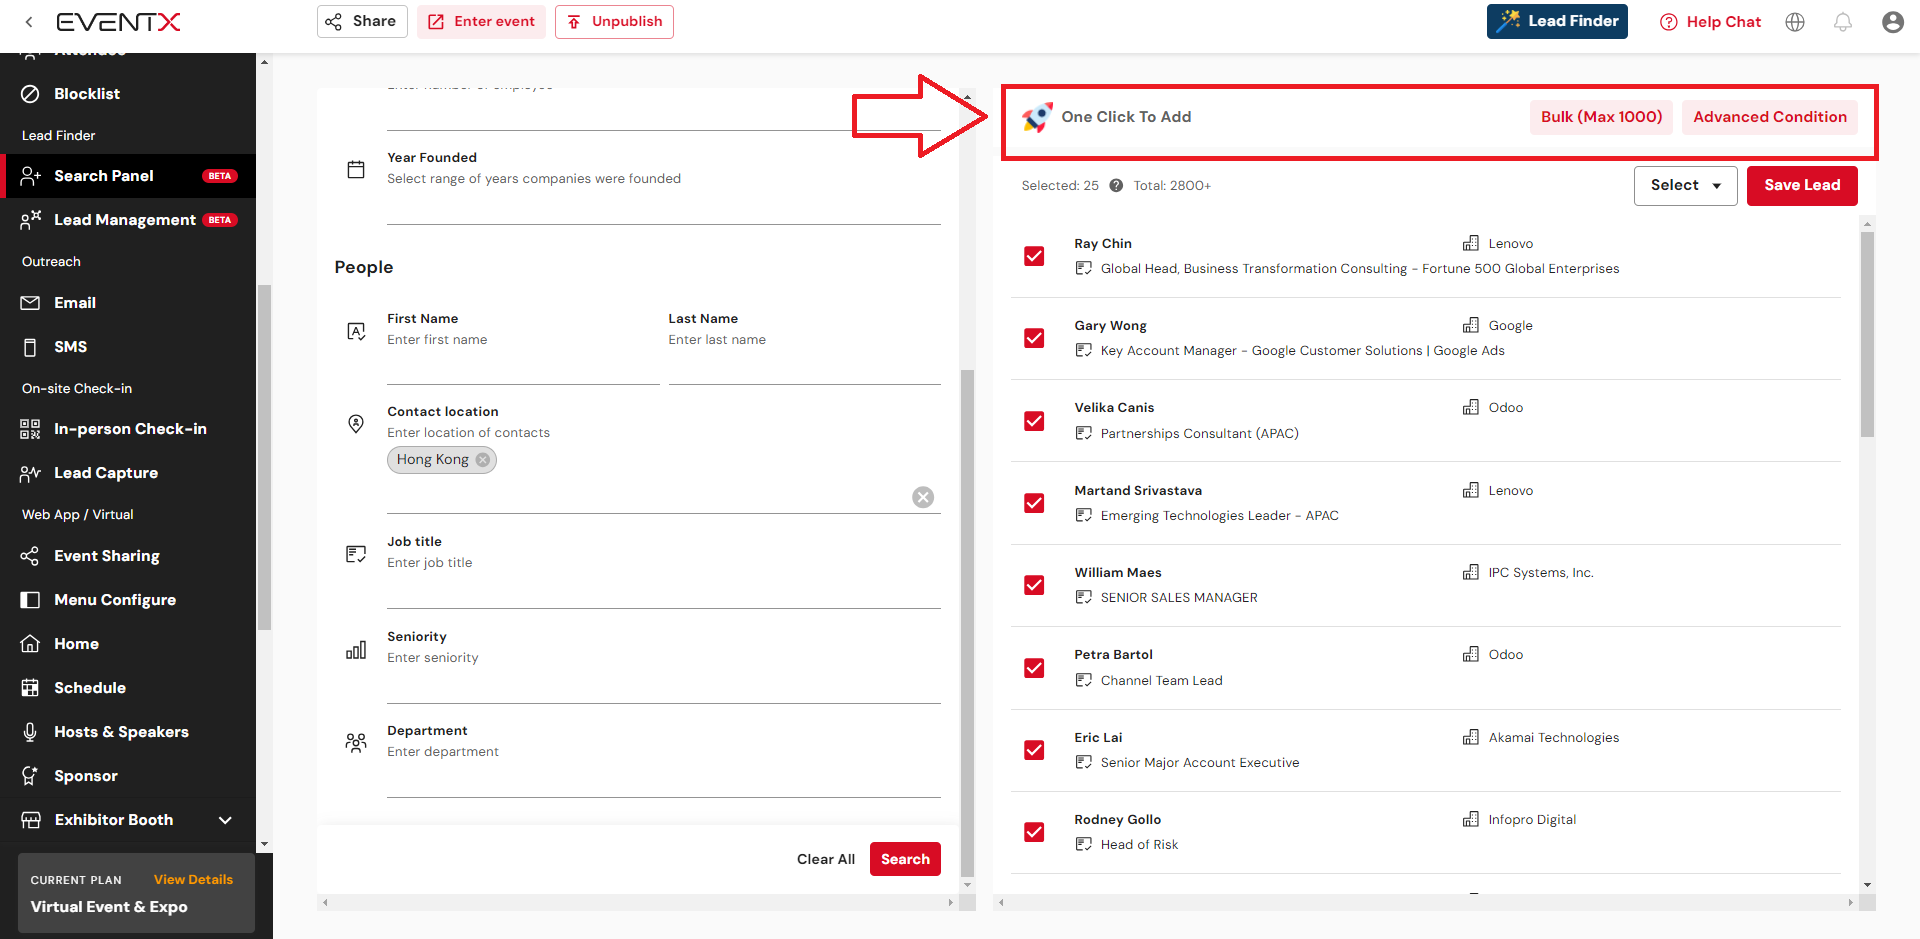This screenshot has width=1920, height=939.
Task: Open the user account avatar
Action: pyautogui.click(x=1892, y=22)
